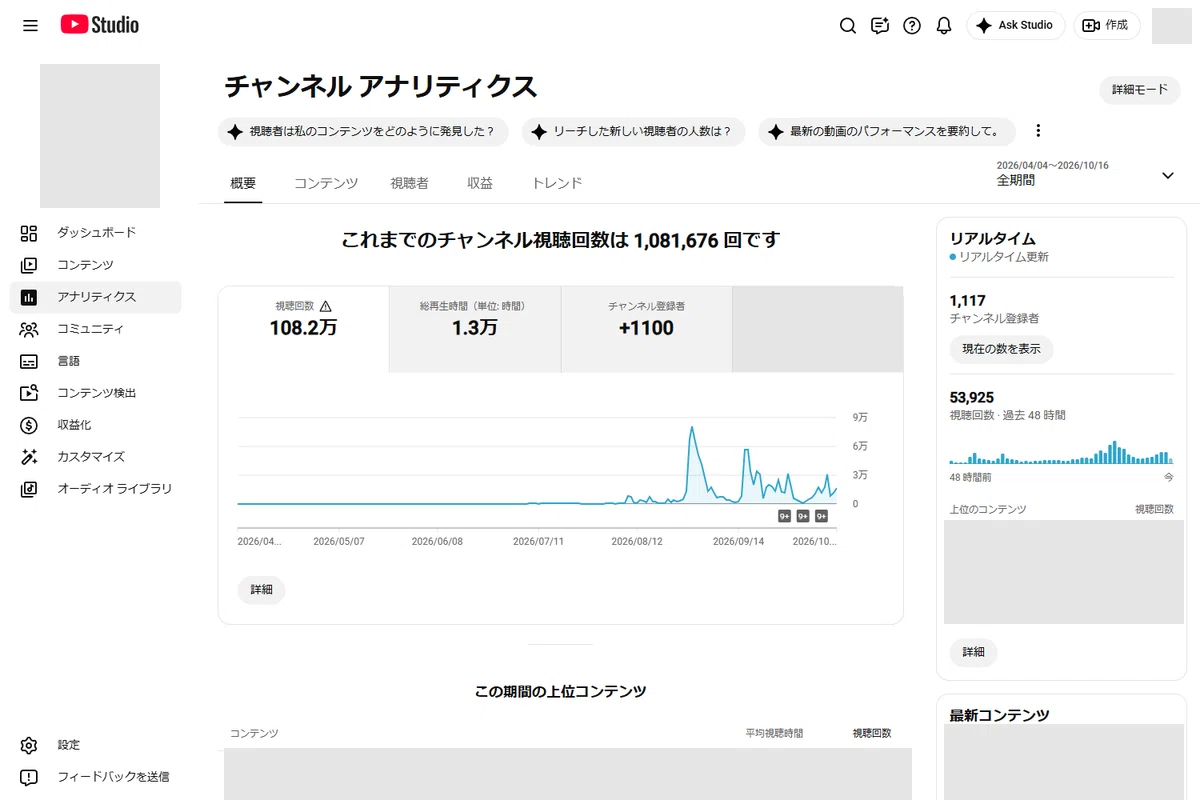Click the last 9+ chart video marker
This screenshot has width=1200, height=800.
click(821, 516)
